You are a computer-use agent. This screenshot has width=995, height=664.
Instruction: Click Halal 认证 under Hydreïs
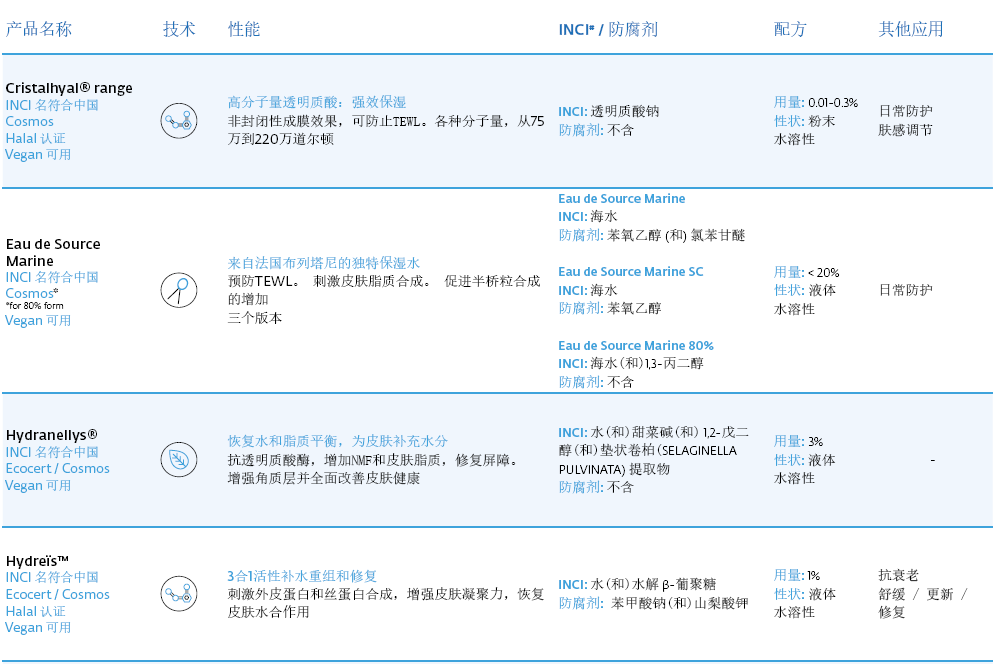tap(36, 611)
